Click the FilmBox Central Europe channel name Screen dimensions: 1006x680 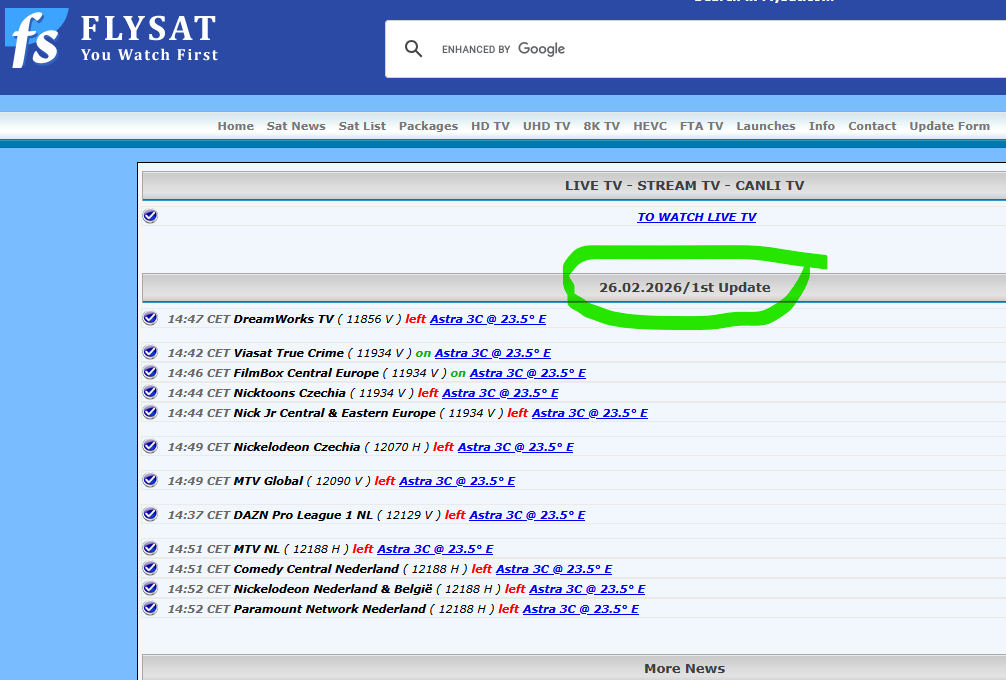[x=306, y=373]
